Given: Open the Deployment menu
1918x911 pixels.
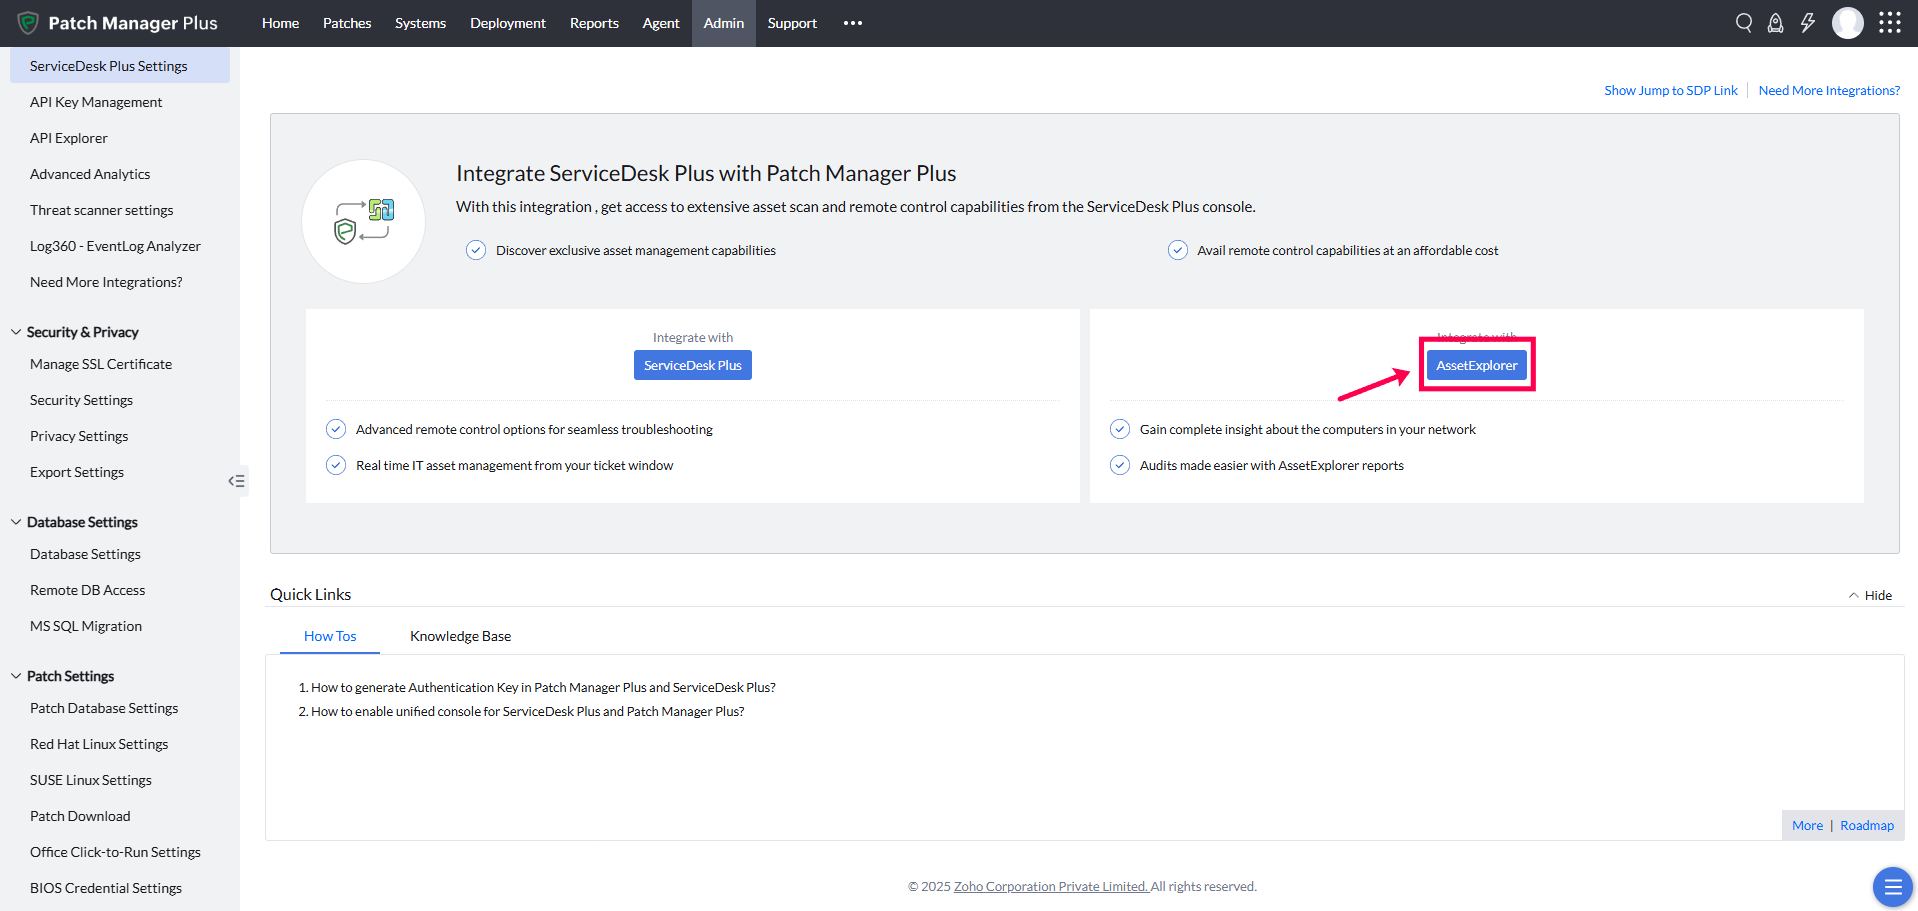Looking at the screenshot, I should pos(508,23).
